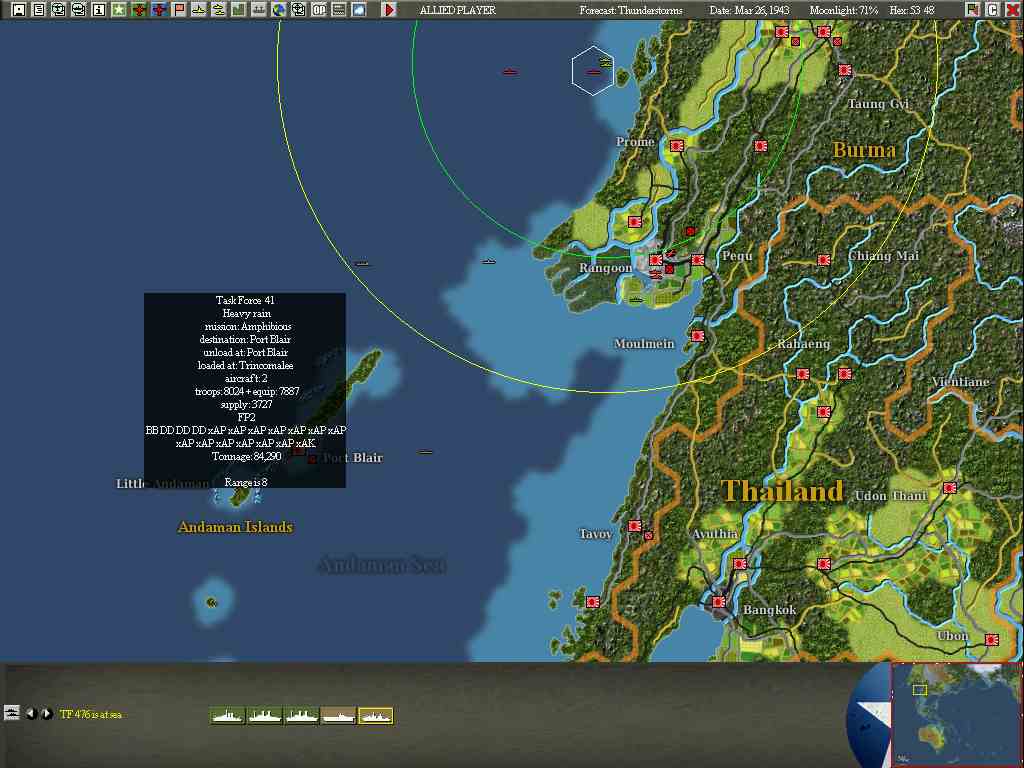The height and width of the screenshot is (768, 1024).
Task: Click the Japanese base marker at Bangkok
Action: 718,601
